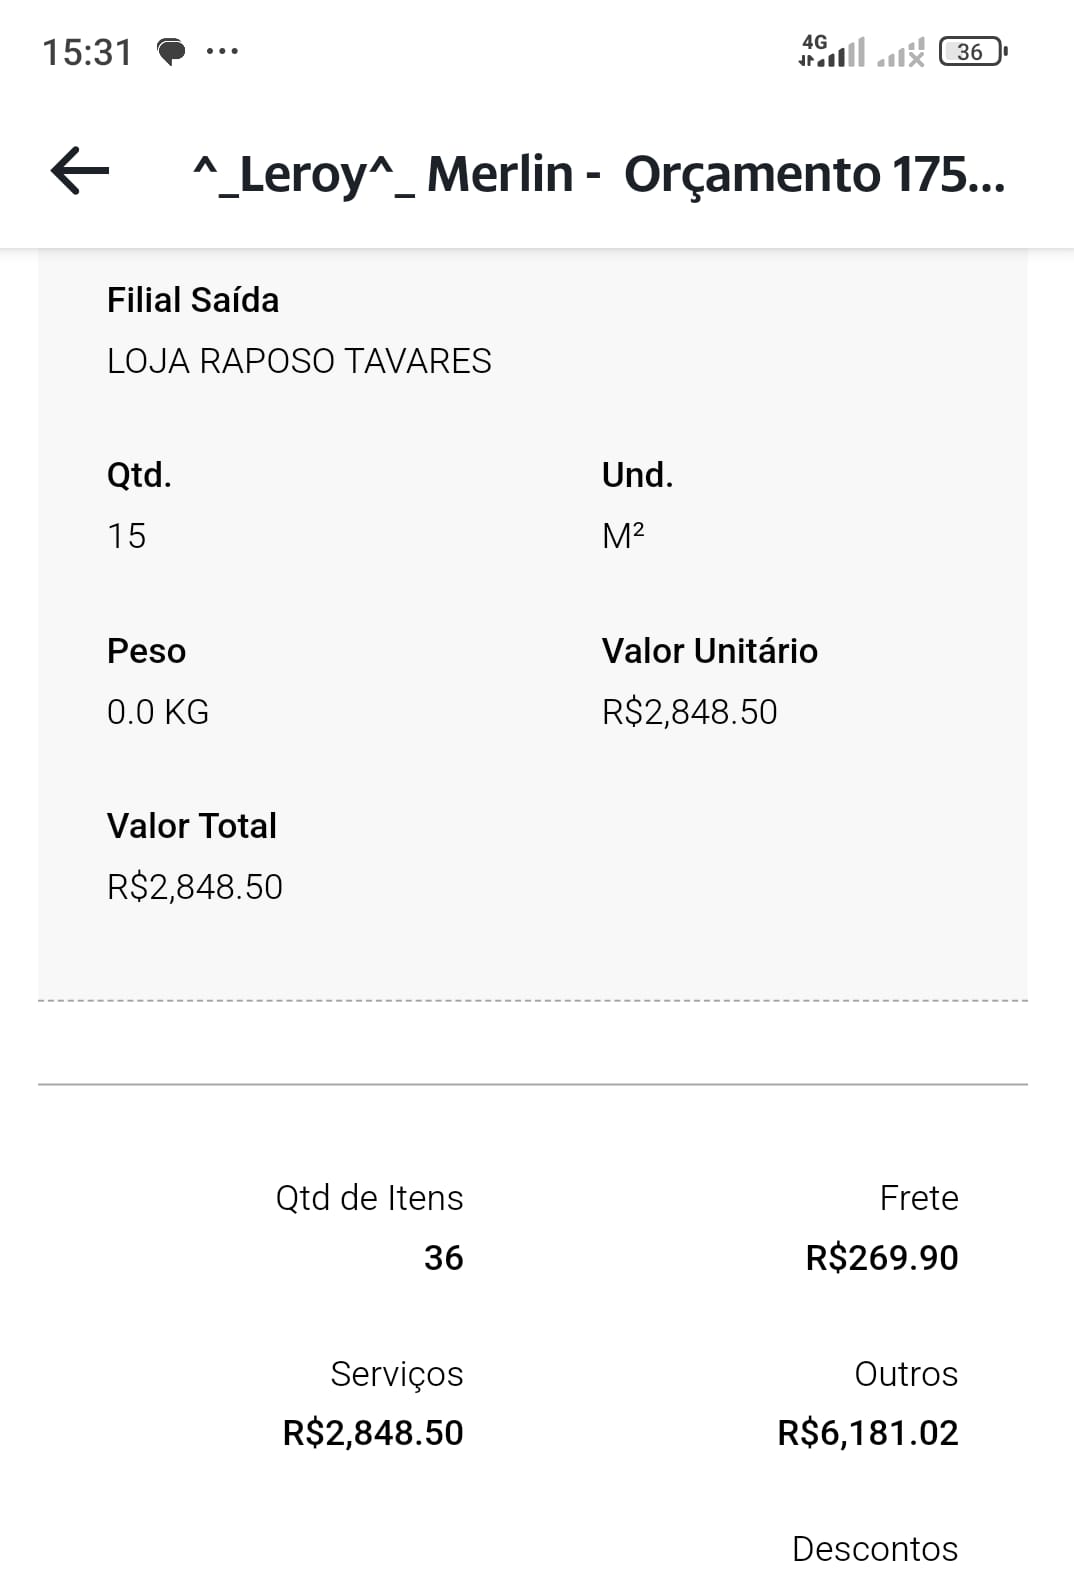The width and height of the screenshot is (1074, 1574).
Task: Tap the Und. value M²
Action: point(623,536)
